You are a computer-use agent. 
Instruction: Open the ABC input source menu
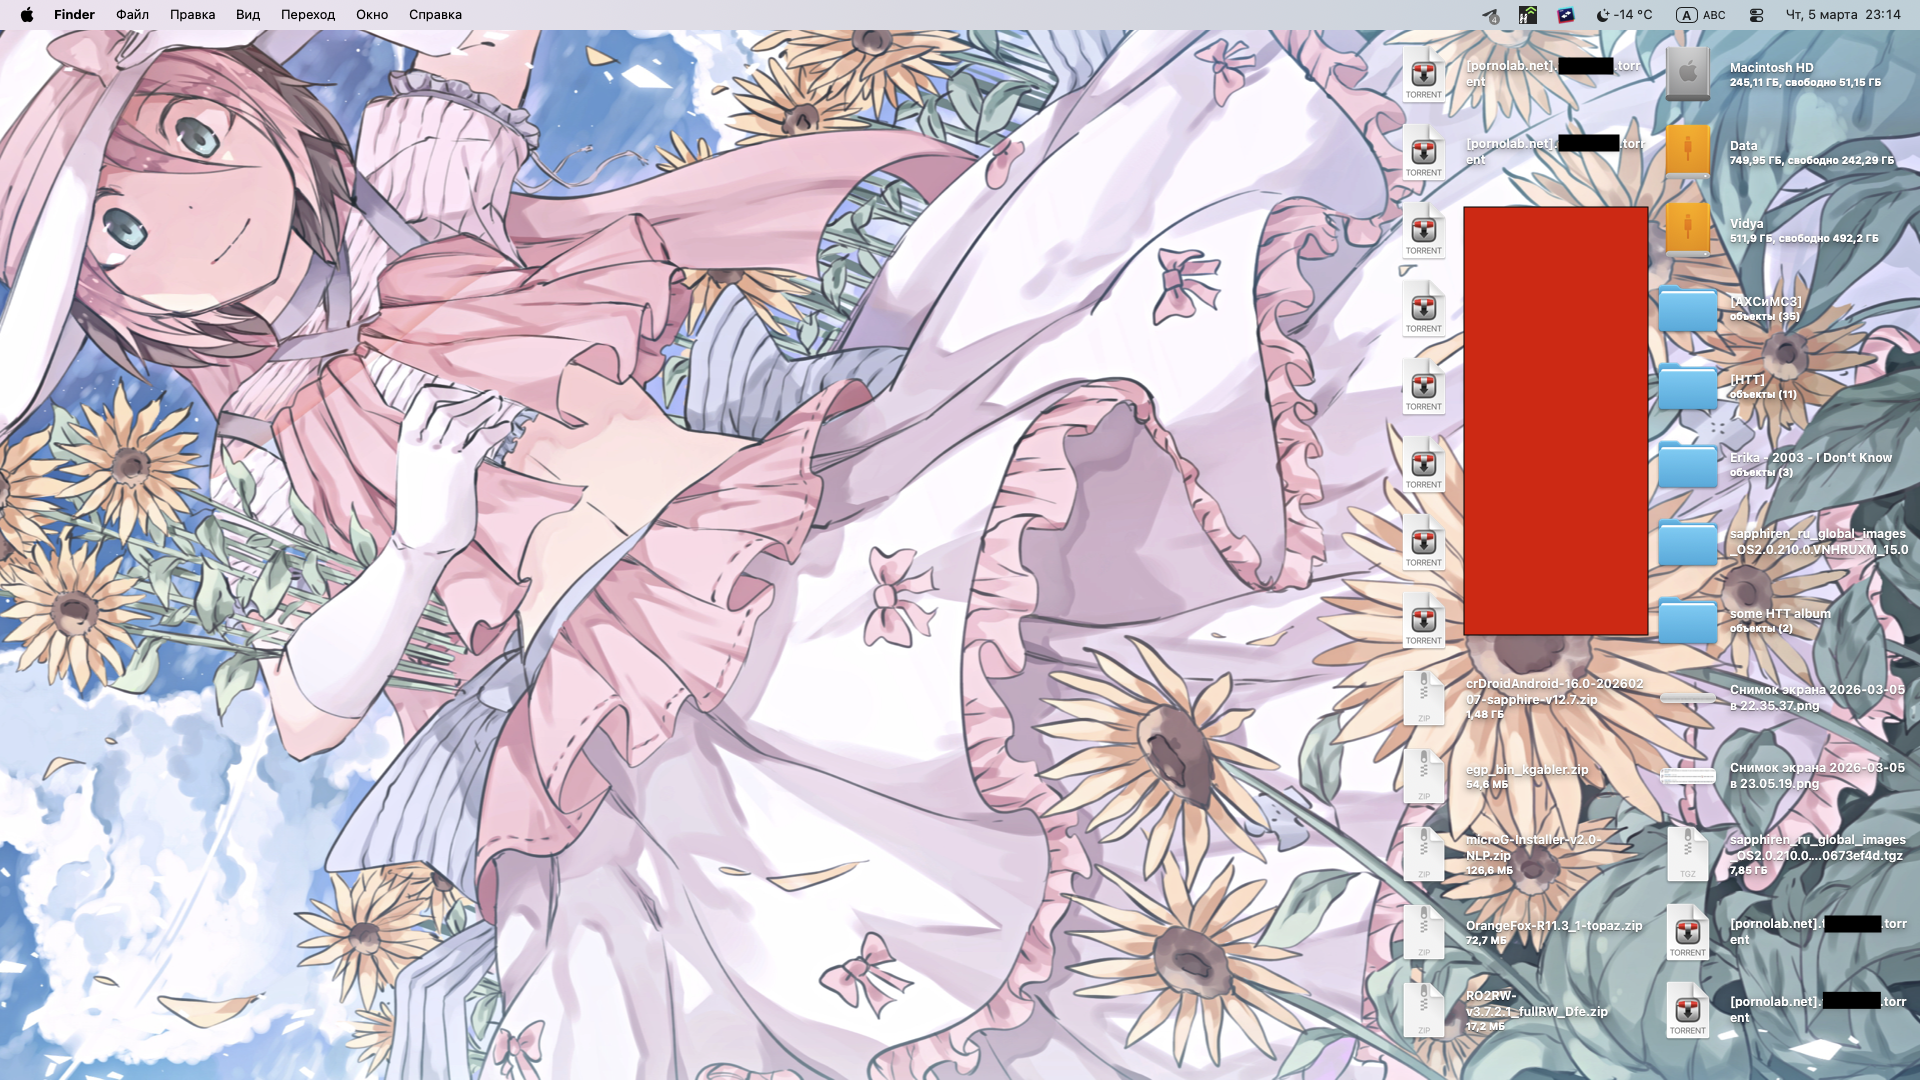[x=1701, y=15]
